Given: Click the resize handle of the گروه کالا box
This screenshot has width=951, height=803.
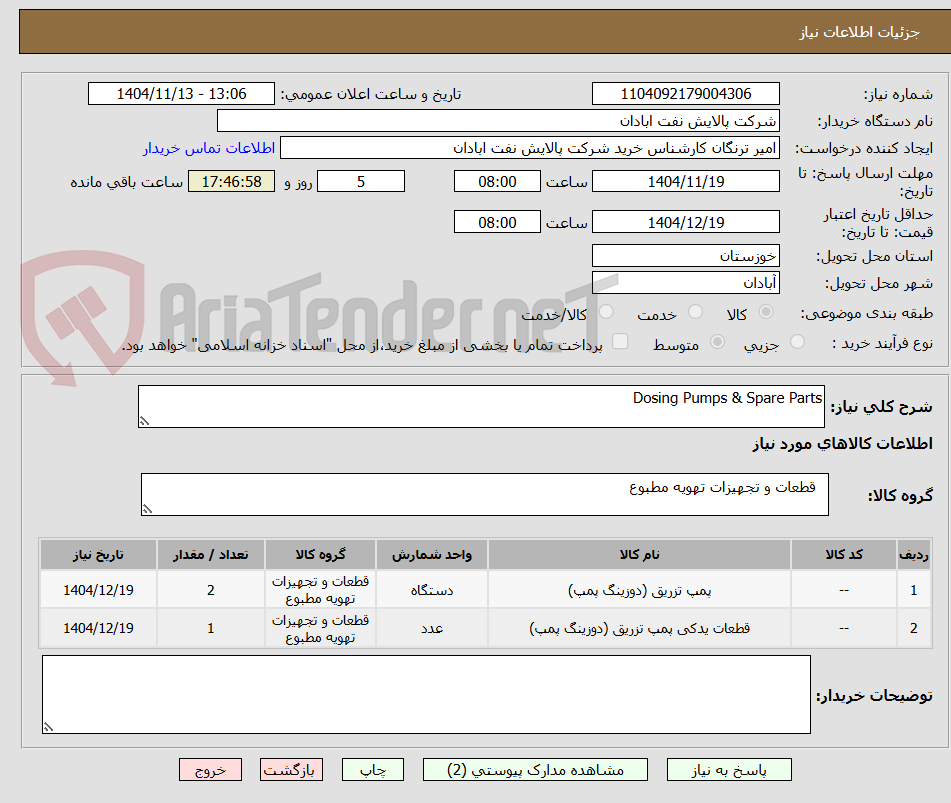Looking at the screenshot, I should coord(147,509).
